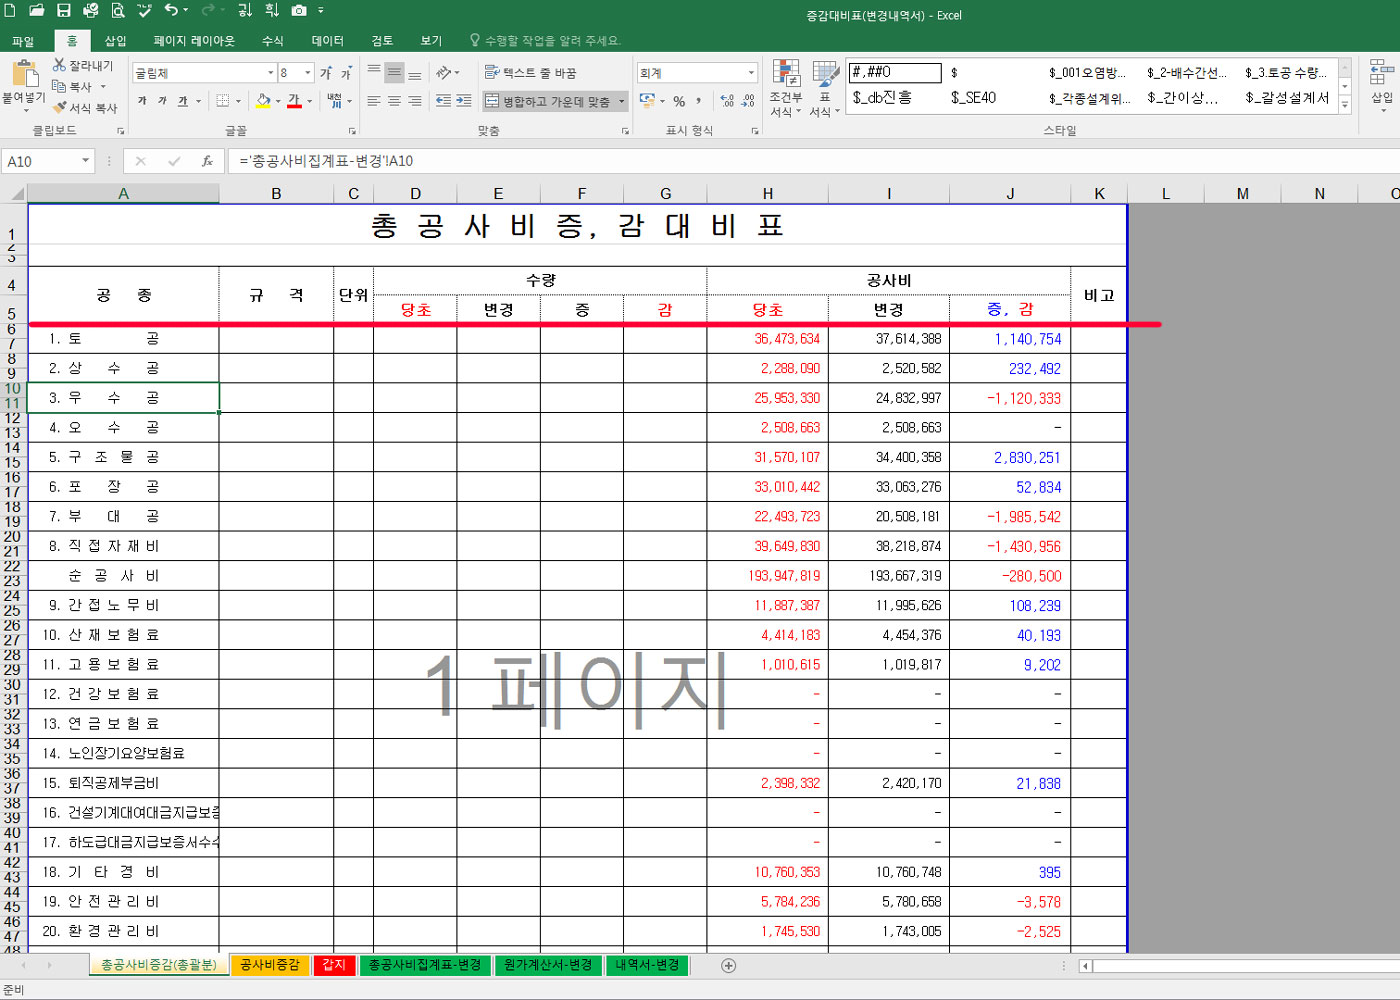The height and width of the screenshot is (1000, 1400).
Task: Open Conditional Formatting (조건부 서식)
Action: click(x=786, y=88)
